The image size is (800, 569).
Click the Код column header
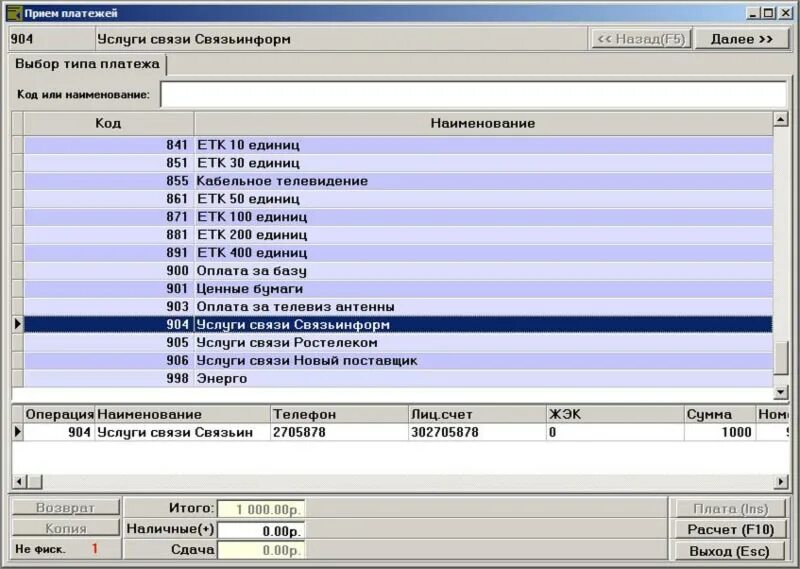(109, 123)
